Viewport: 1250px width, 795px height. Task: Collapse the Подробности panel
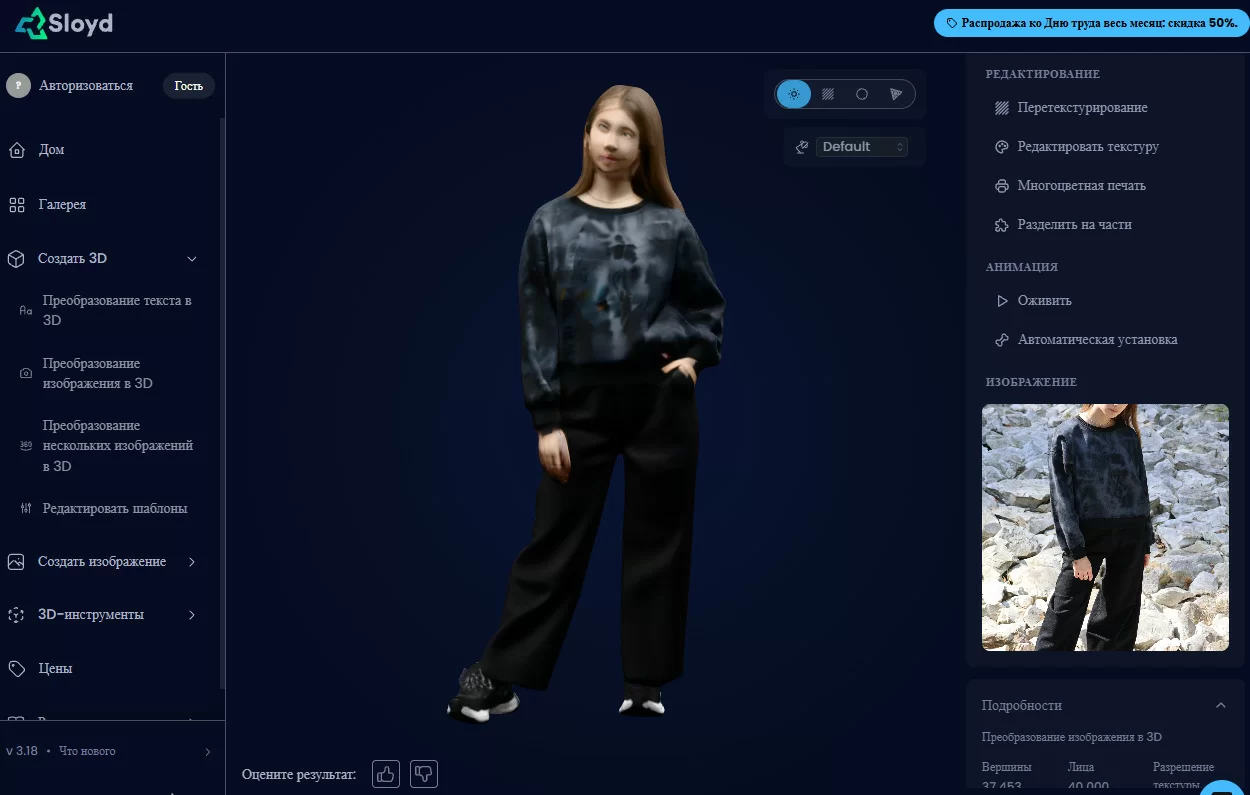1221,705
